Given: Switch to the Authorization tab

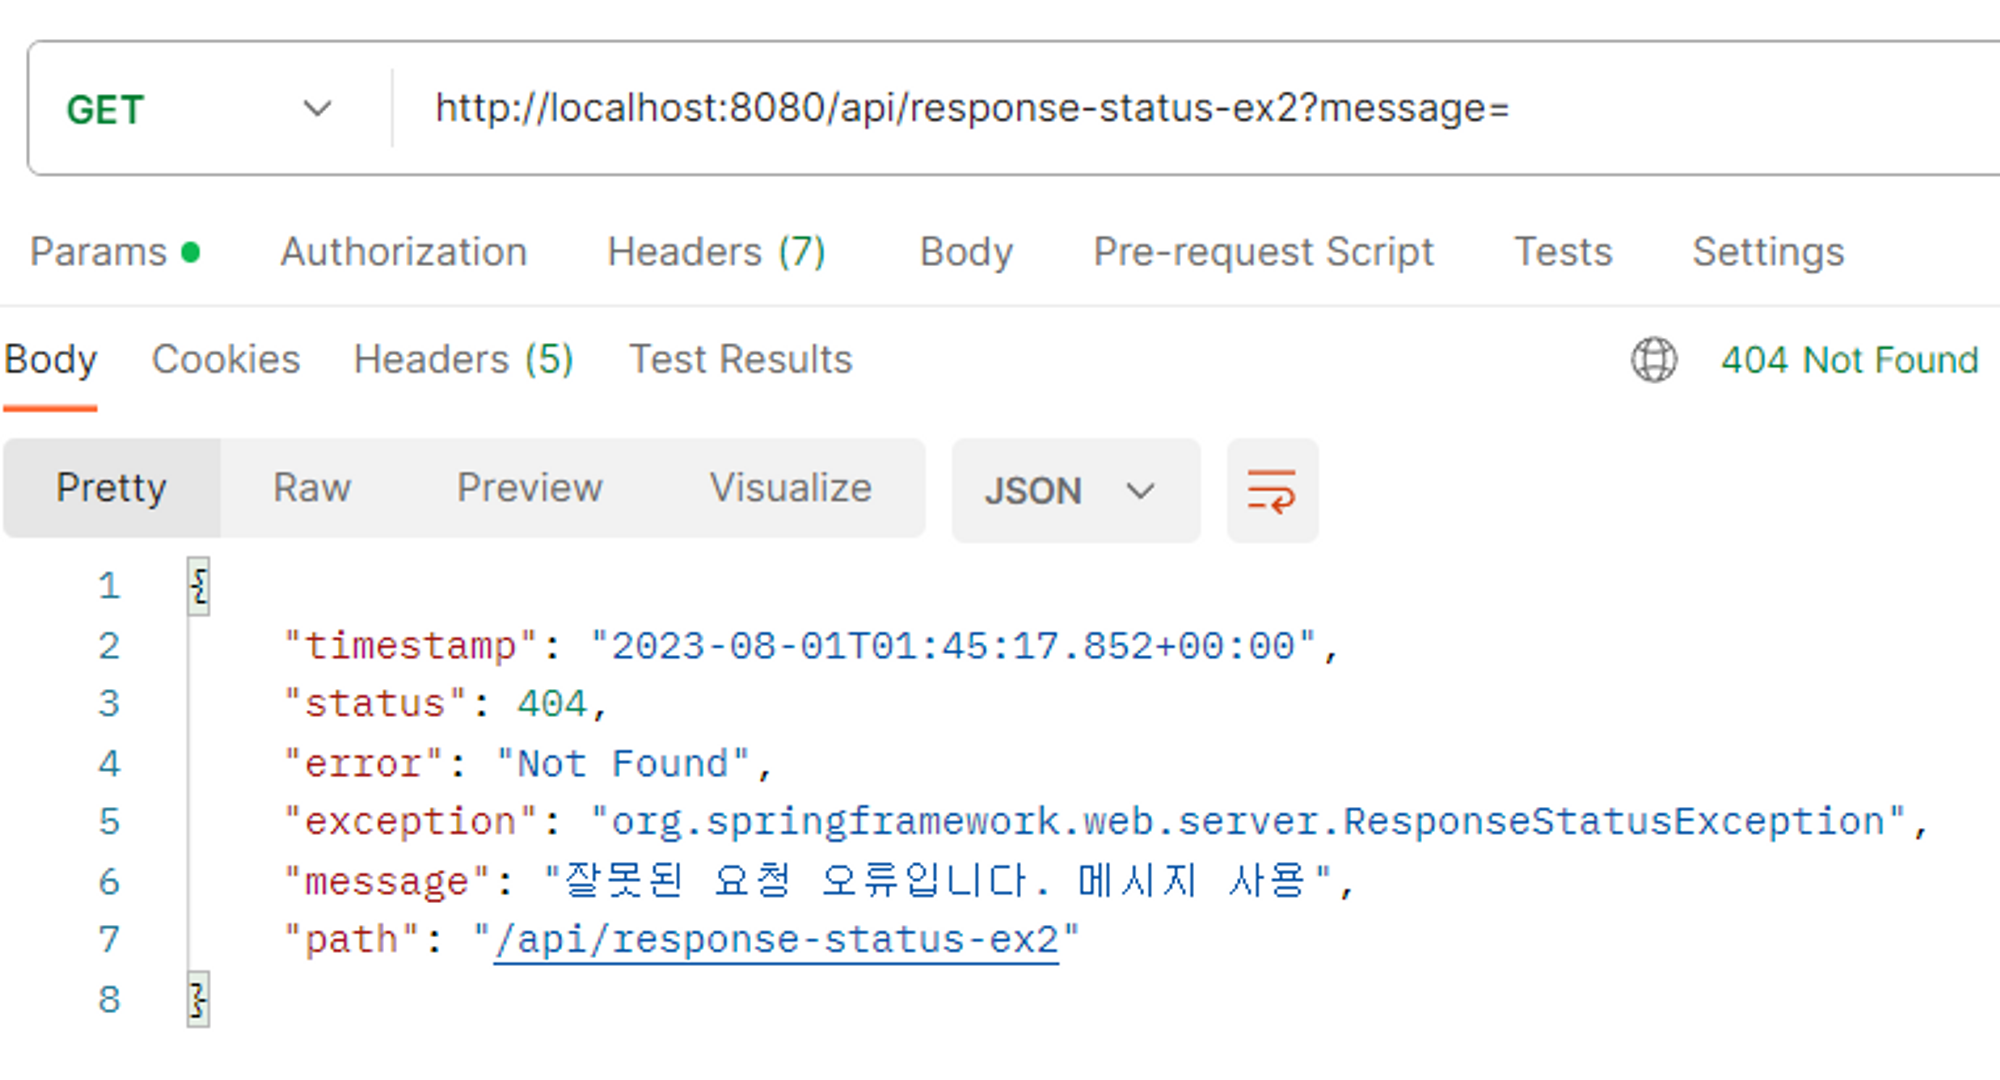Looking at the screenshot, I should click(x=403, y=252).
